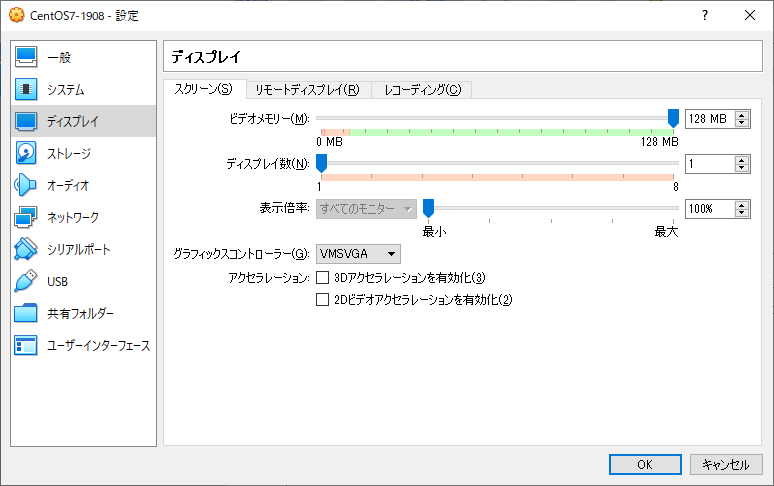Click the VirtualBox gear icon in title bar
The height and width of the screenshot is (486, 774).
click(x=17, y=15)
